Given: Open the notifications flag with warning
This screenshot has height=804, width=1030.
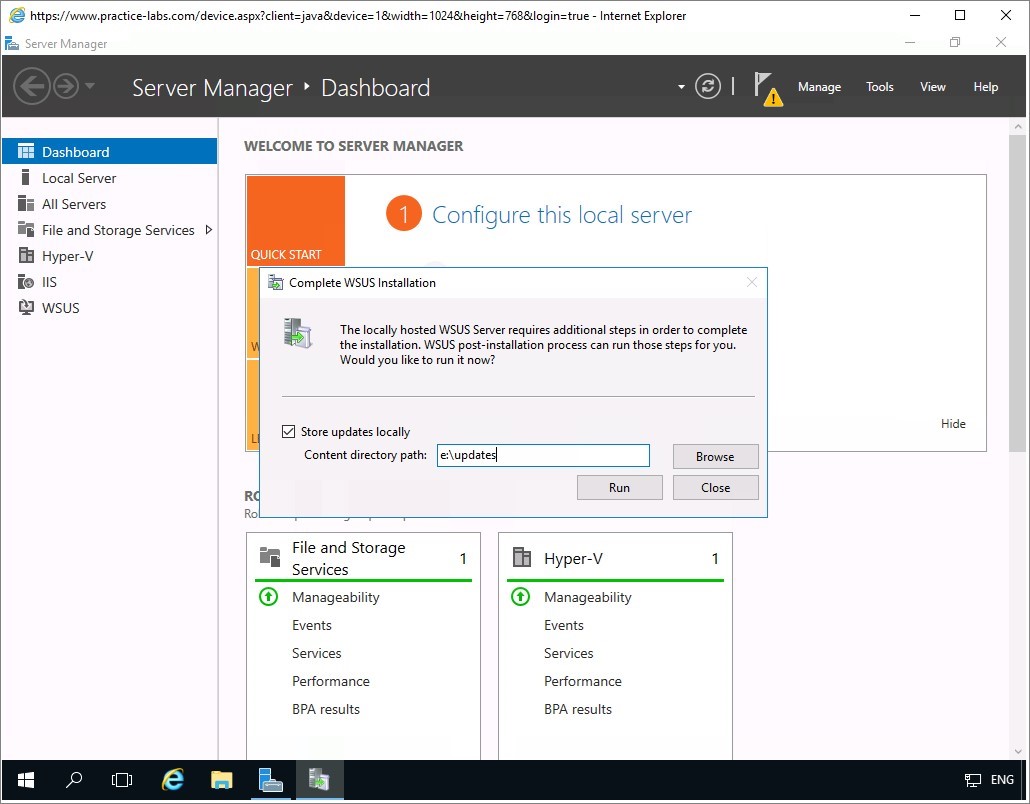Looking at the screenshot, I should coord(766,87).
